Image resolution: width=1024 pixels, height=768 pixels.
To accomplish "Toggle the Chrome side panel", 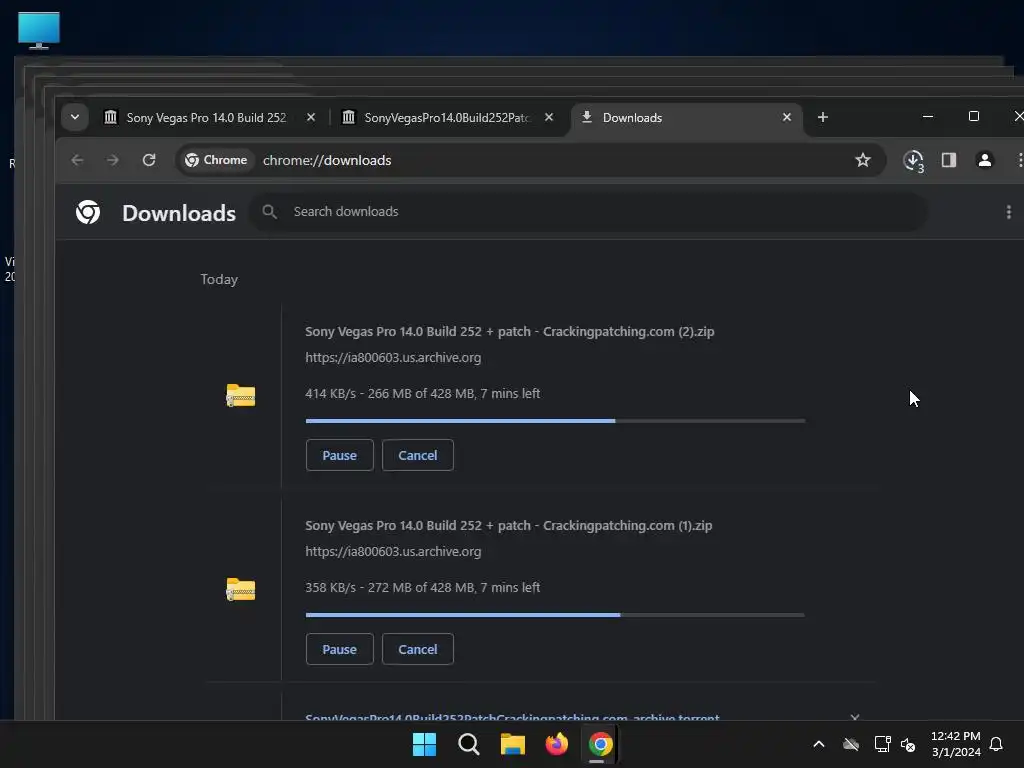I will [949, 160].
